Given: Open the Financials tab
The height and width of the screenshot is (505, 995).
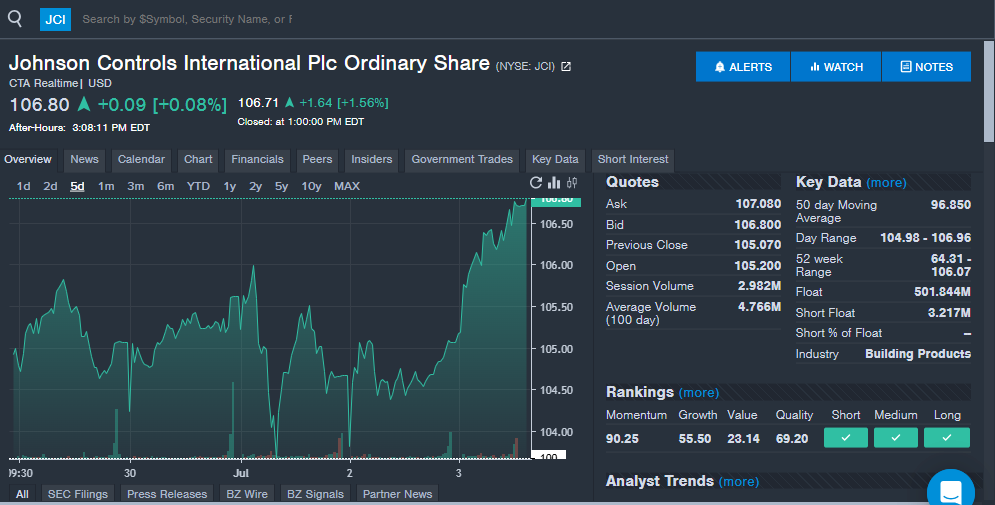Looking at the screenshot, I should [x=257, y=160].
